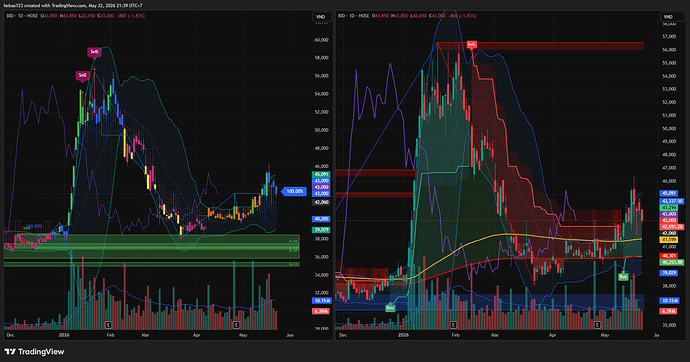Click the upper Sell marker on the left chart
The width and height of the screenshot is (690, 362).
94,52
